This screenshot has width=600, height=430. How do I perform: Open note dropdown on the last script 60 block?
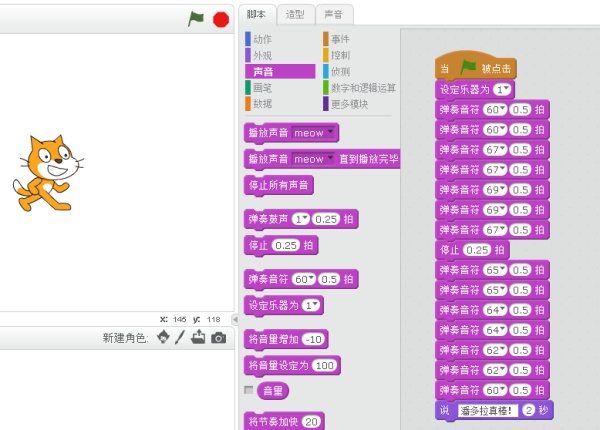(x=503, y=390)
